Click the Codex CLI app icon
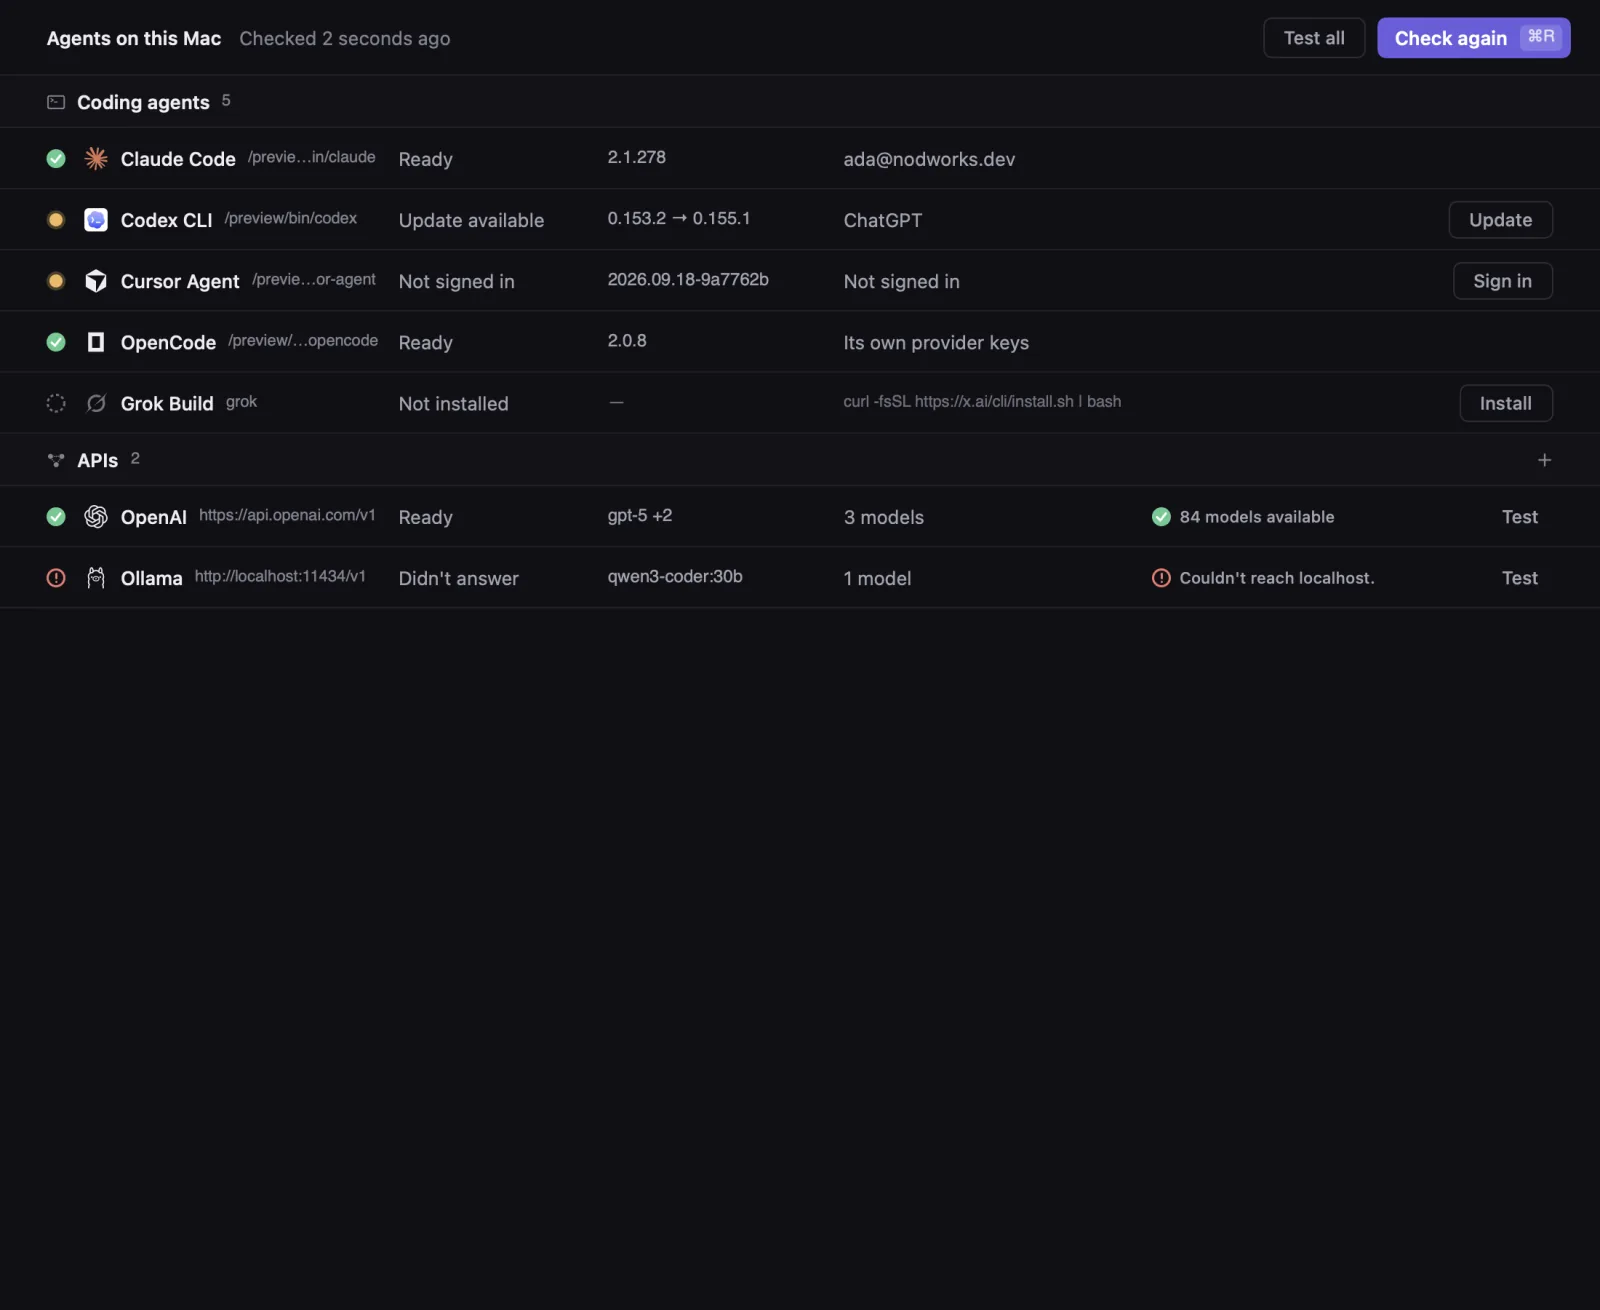 click(x=96, y=220)
